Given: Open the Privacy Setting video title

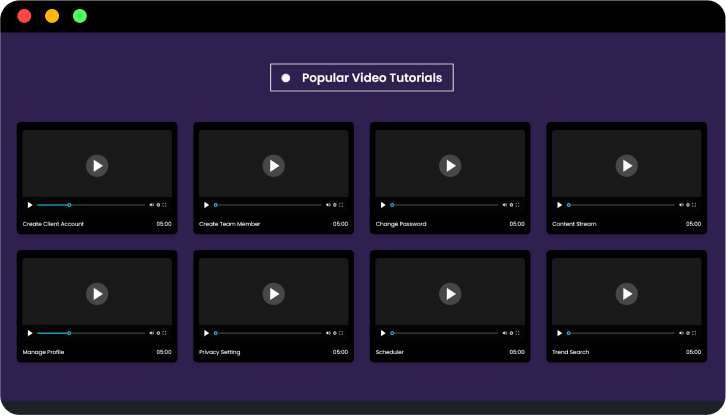Looking at the screenshot, I should (219, 352).
